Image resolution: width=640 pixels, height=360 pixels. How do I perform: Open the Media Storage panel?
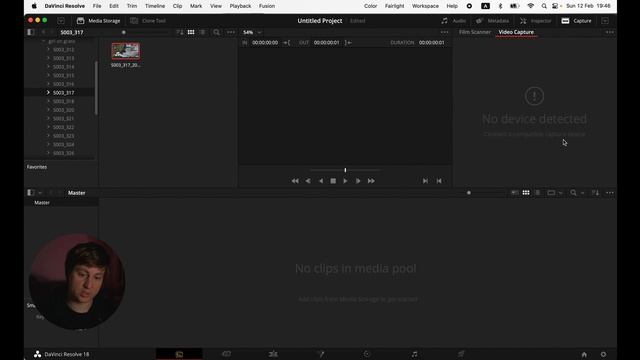pos(98,21)
